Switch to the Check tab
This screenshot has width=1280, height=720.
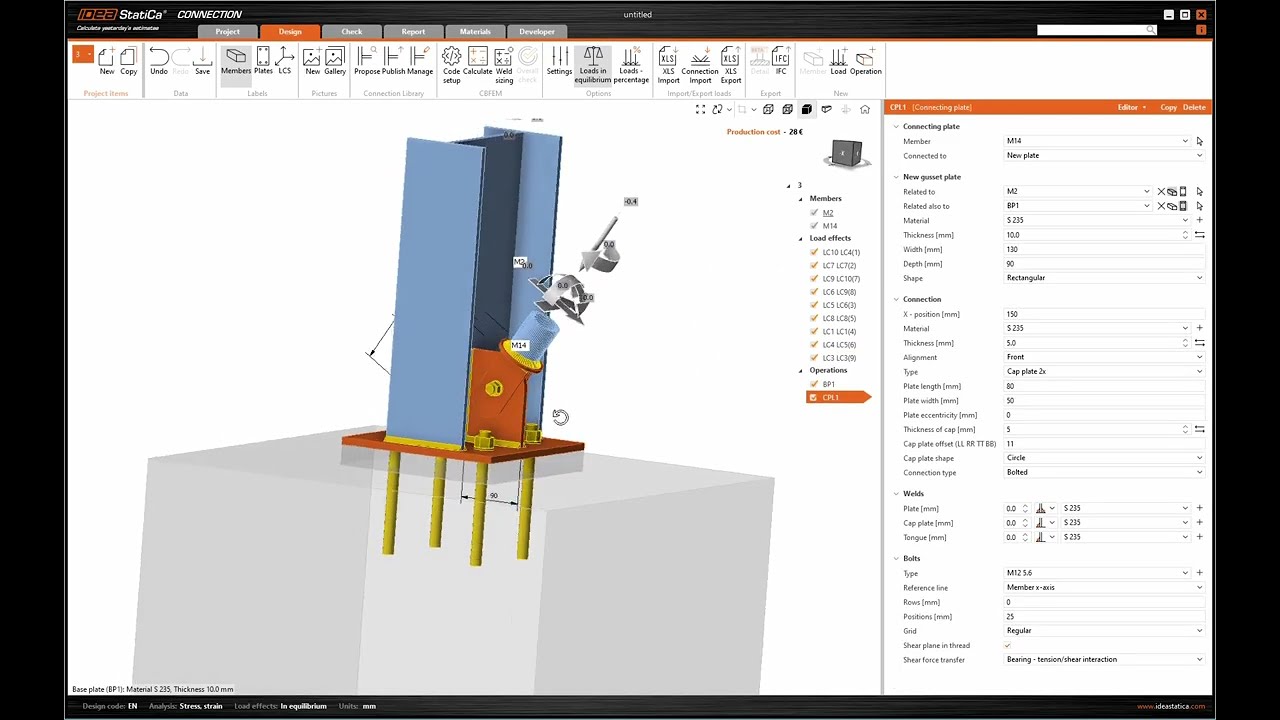pyautogui.click(x=352, y=32)
